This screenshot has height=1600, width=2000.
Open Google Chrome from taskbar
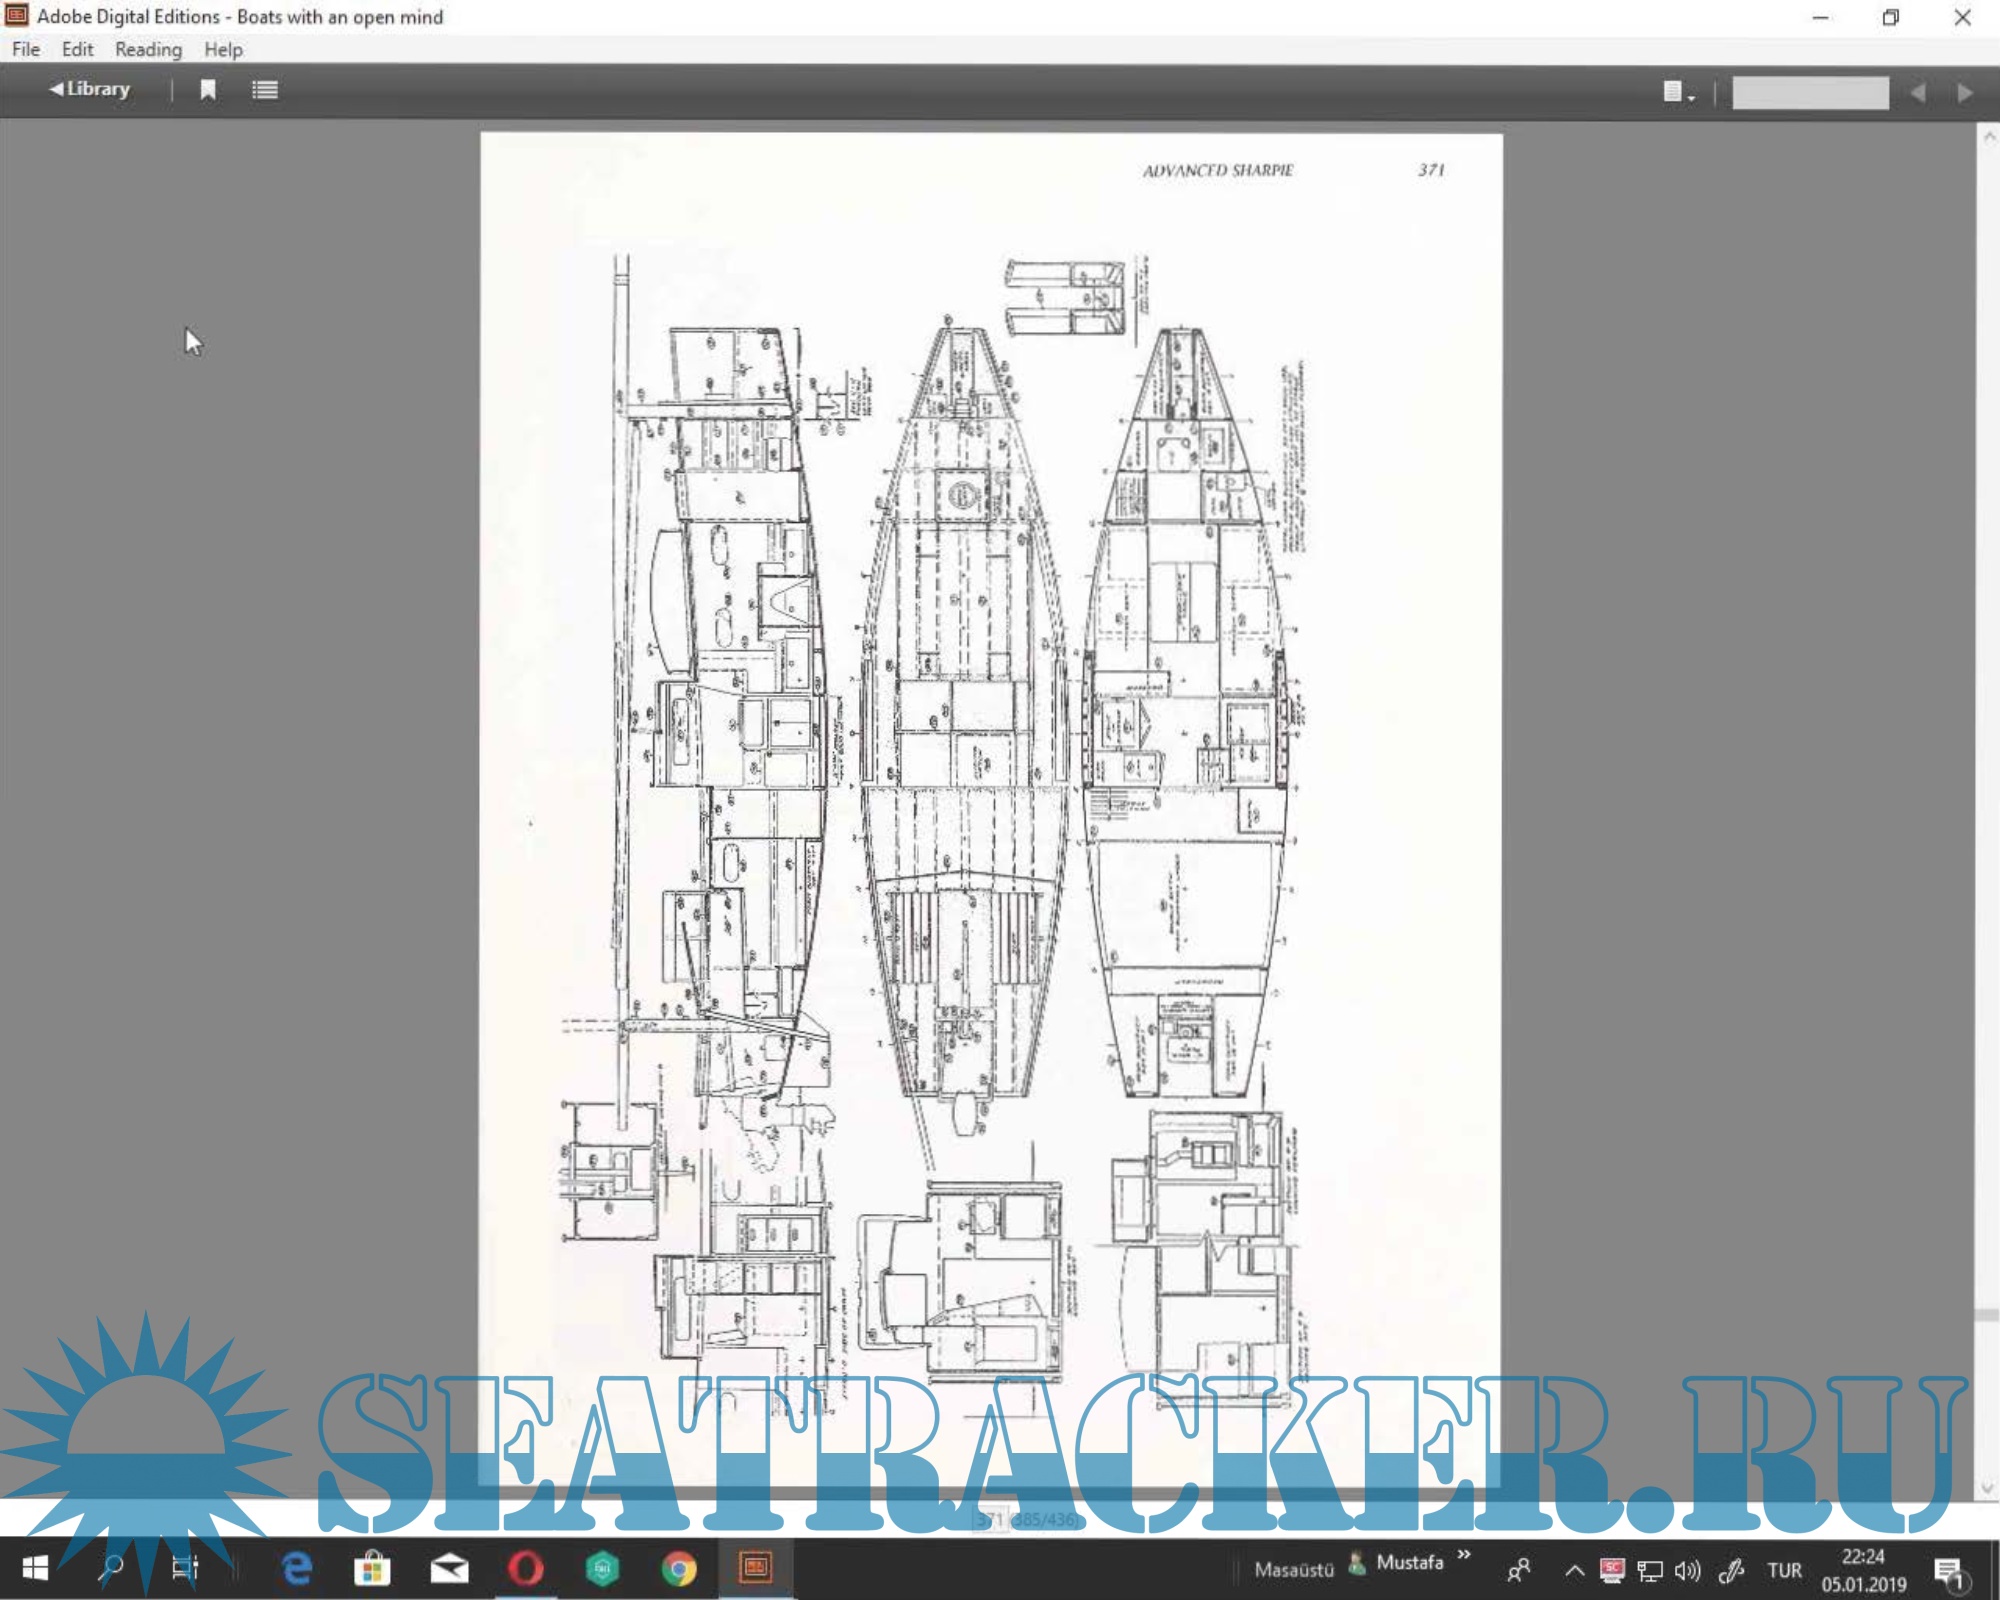[x=679, y=1568]
